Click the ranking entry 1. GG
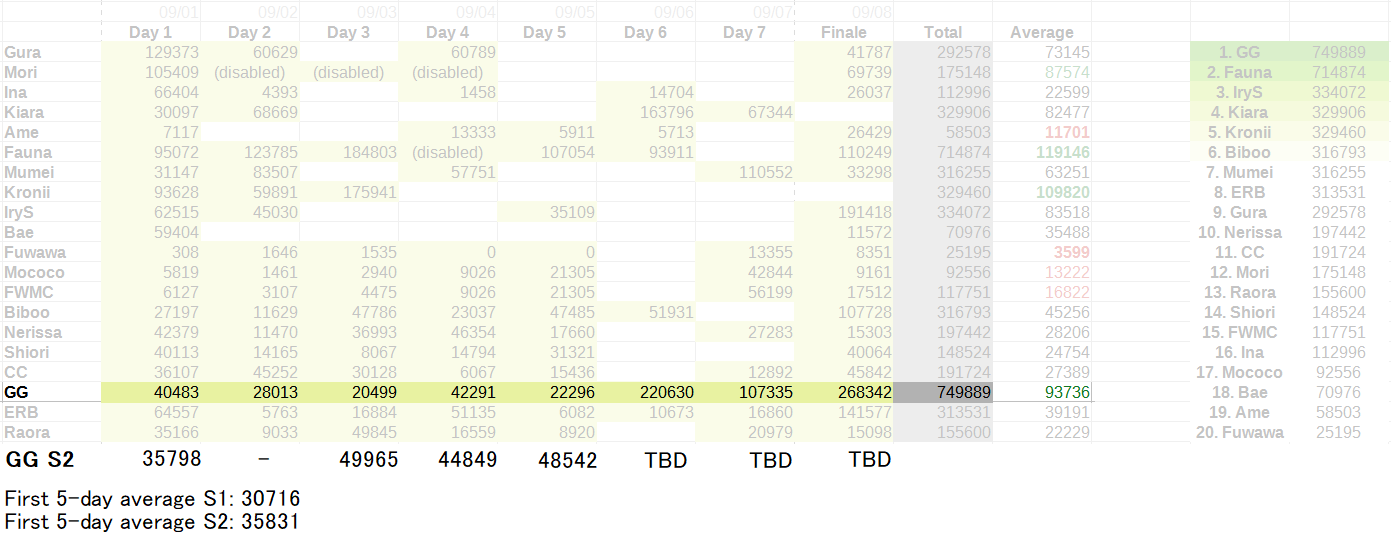This screenshot has width=1391, height=535. pyautogui.click(x=1240, y=52)
